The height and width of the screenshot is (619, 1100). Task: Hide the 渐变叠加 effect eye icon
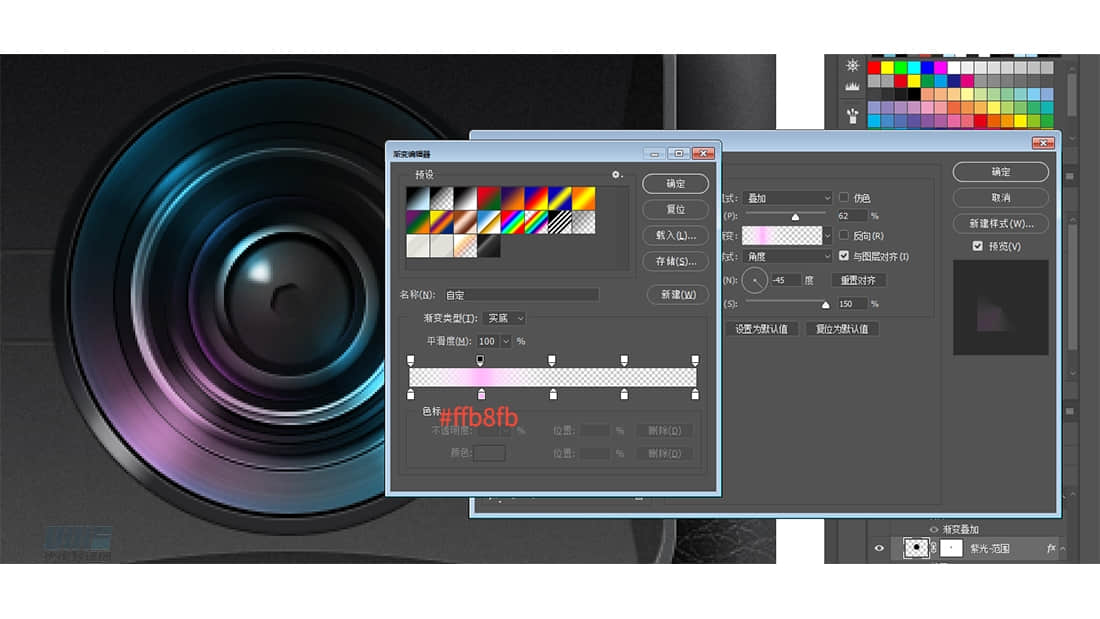[x=934, y=529]
